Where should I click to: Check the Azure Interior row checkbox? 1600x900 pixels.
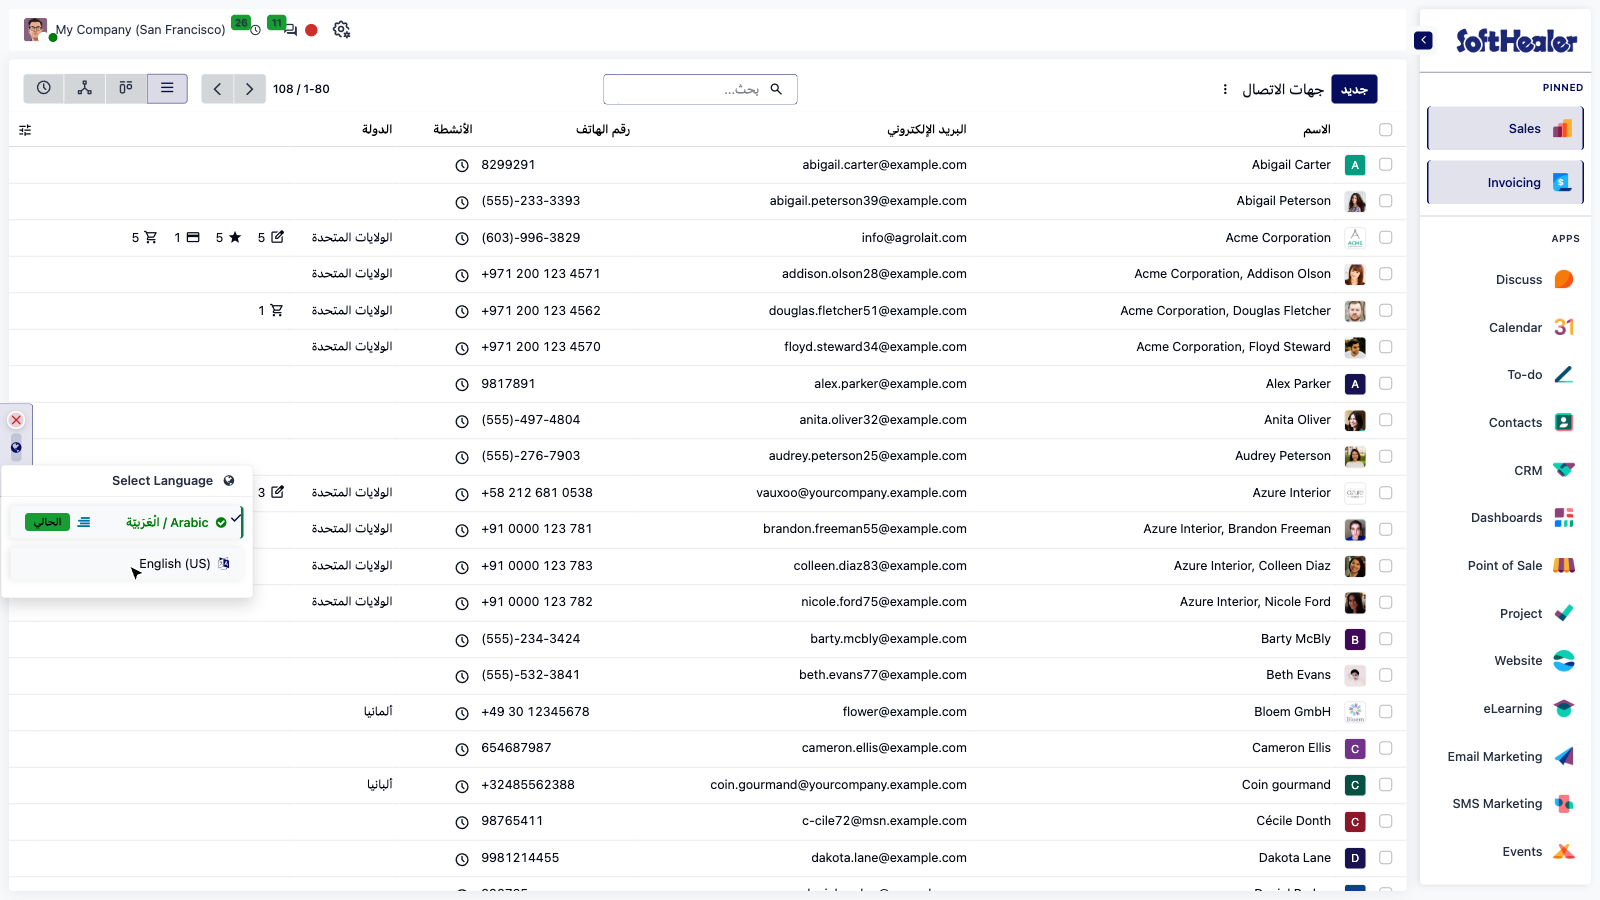pos(1385,493)
